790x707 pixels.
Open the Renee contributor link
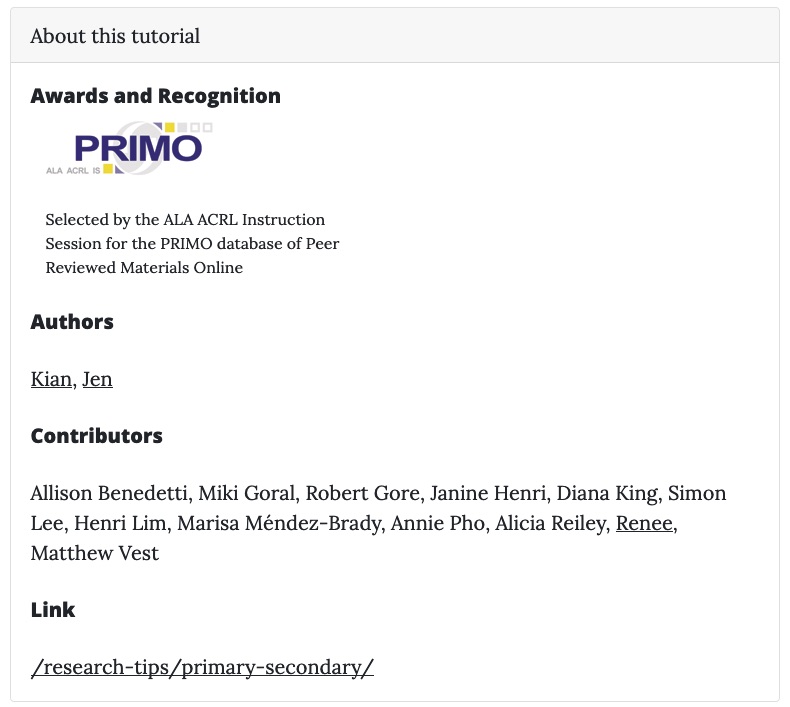(644, 523)
